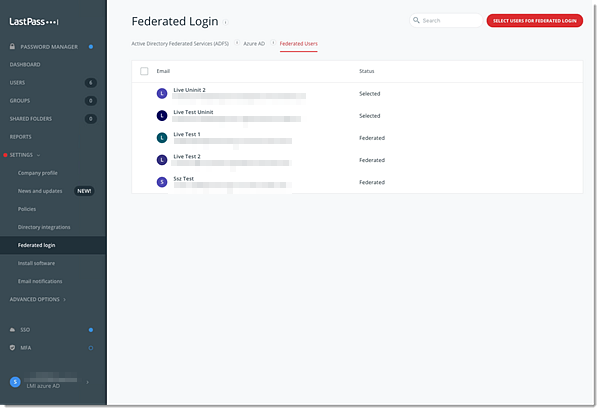Click the MFA shield icon

12,347
